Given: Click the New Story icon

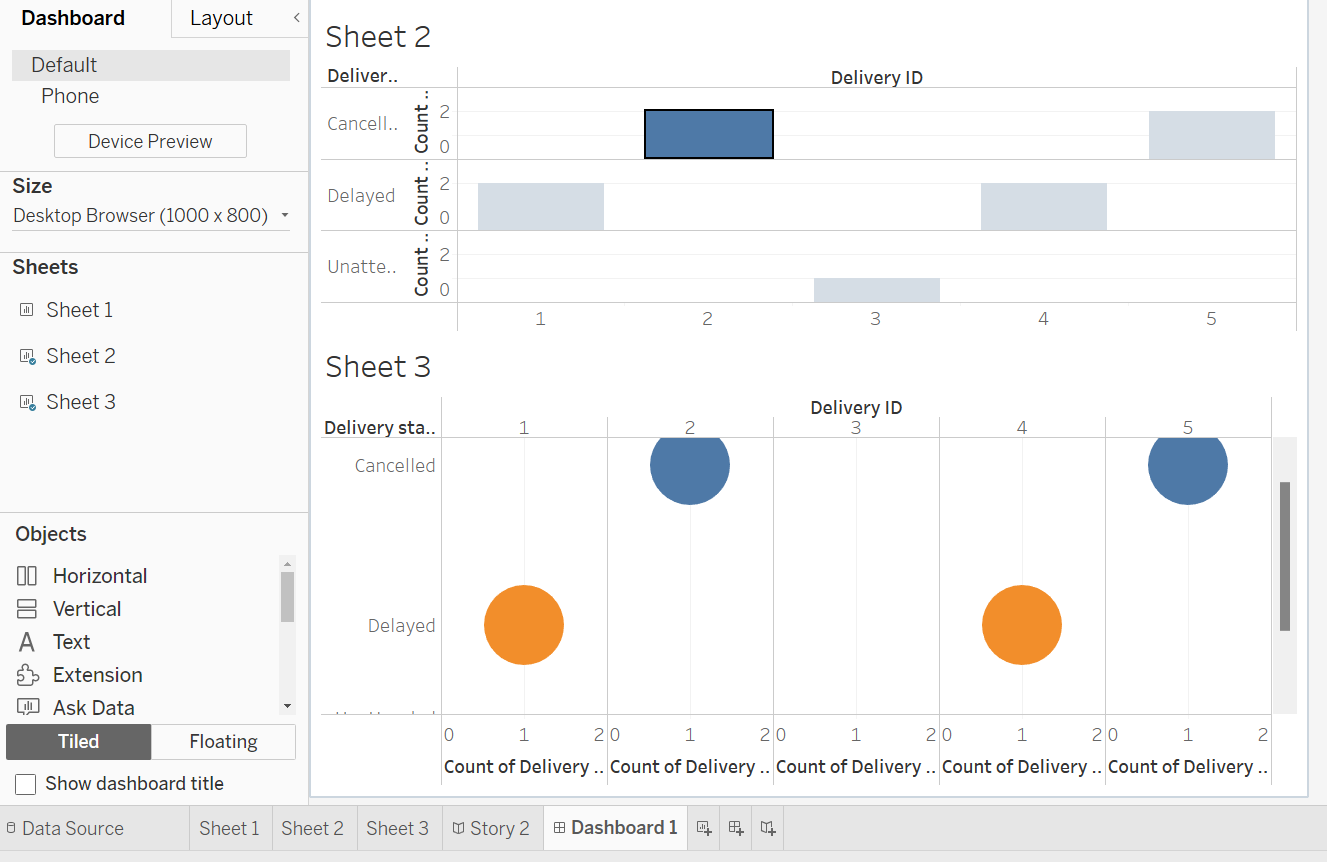Looking at the screenshot, I should tap(768, 828).
